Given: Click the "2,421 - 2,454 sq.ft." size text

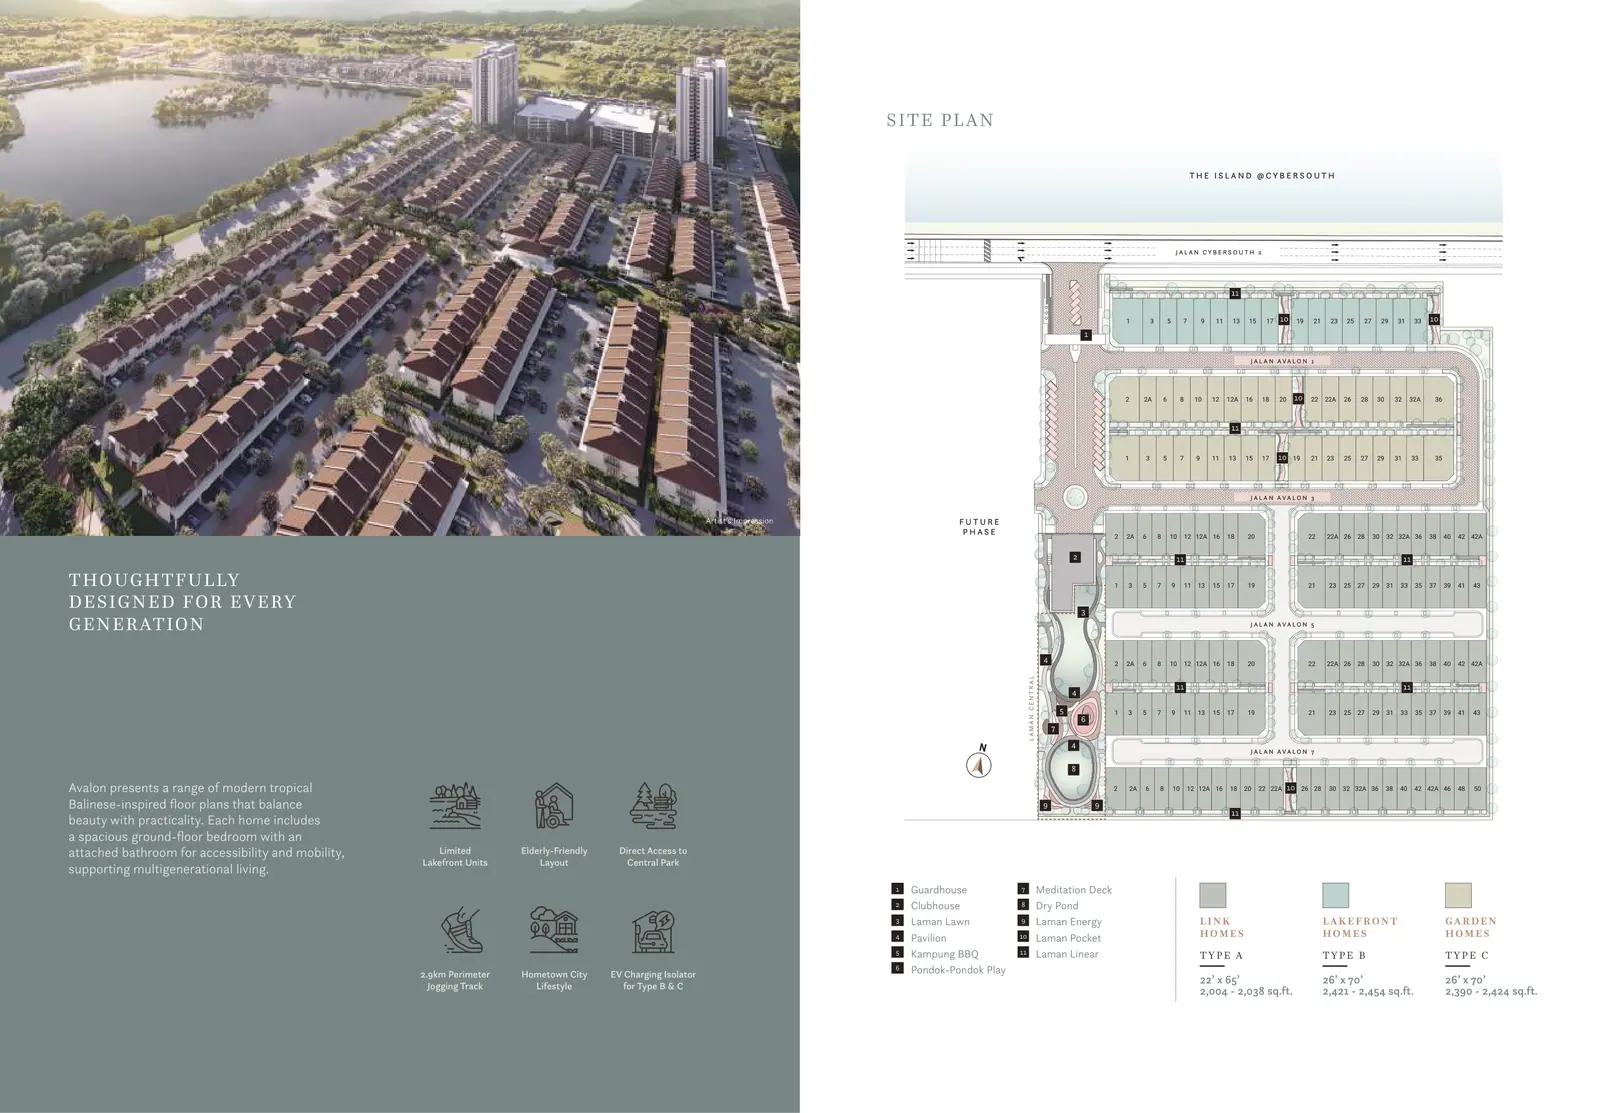Looking at the screenshot, I should point(1368,992).
